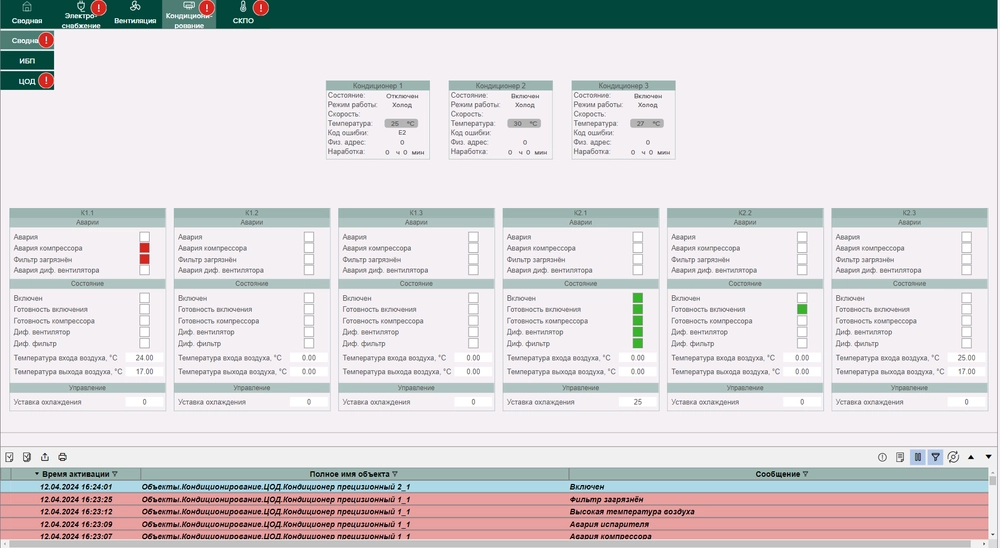Click the print icon in alarm toolbar
Image resolution: width=1000 pixels, height=548 pixels.
coord(62,457)
